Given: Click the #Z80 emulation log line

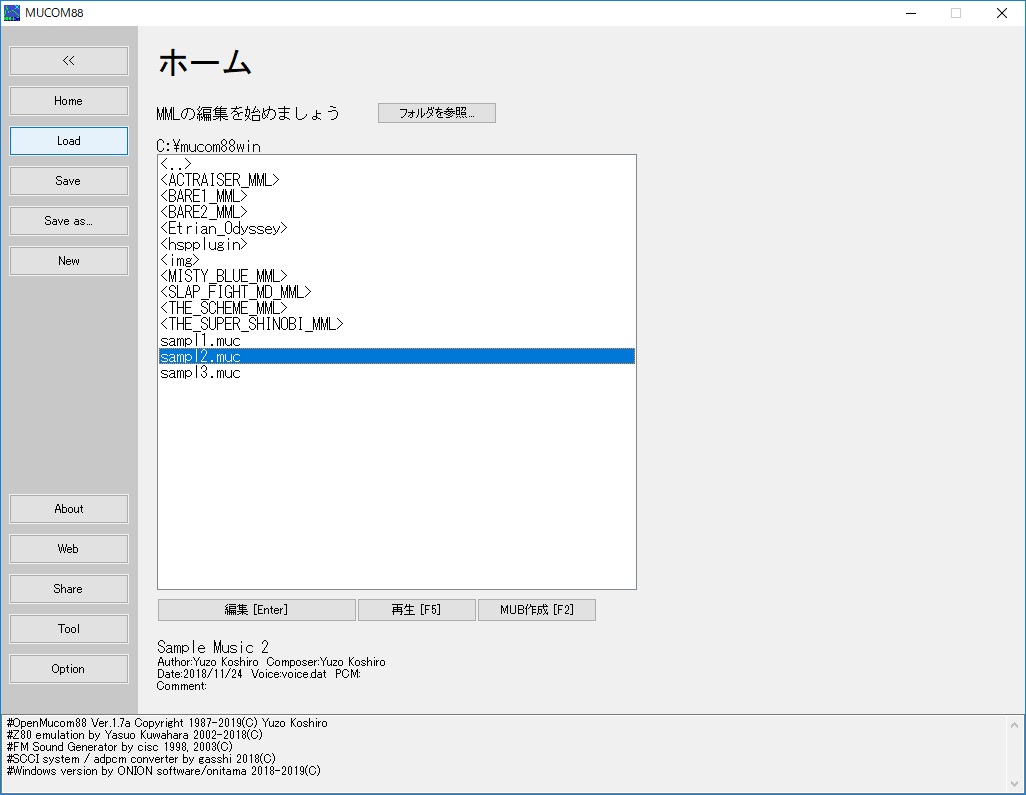Looking at the screenshot, I should 134,735.
